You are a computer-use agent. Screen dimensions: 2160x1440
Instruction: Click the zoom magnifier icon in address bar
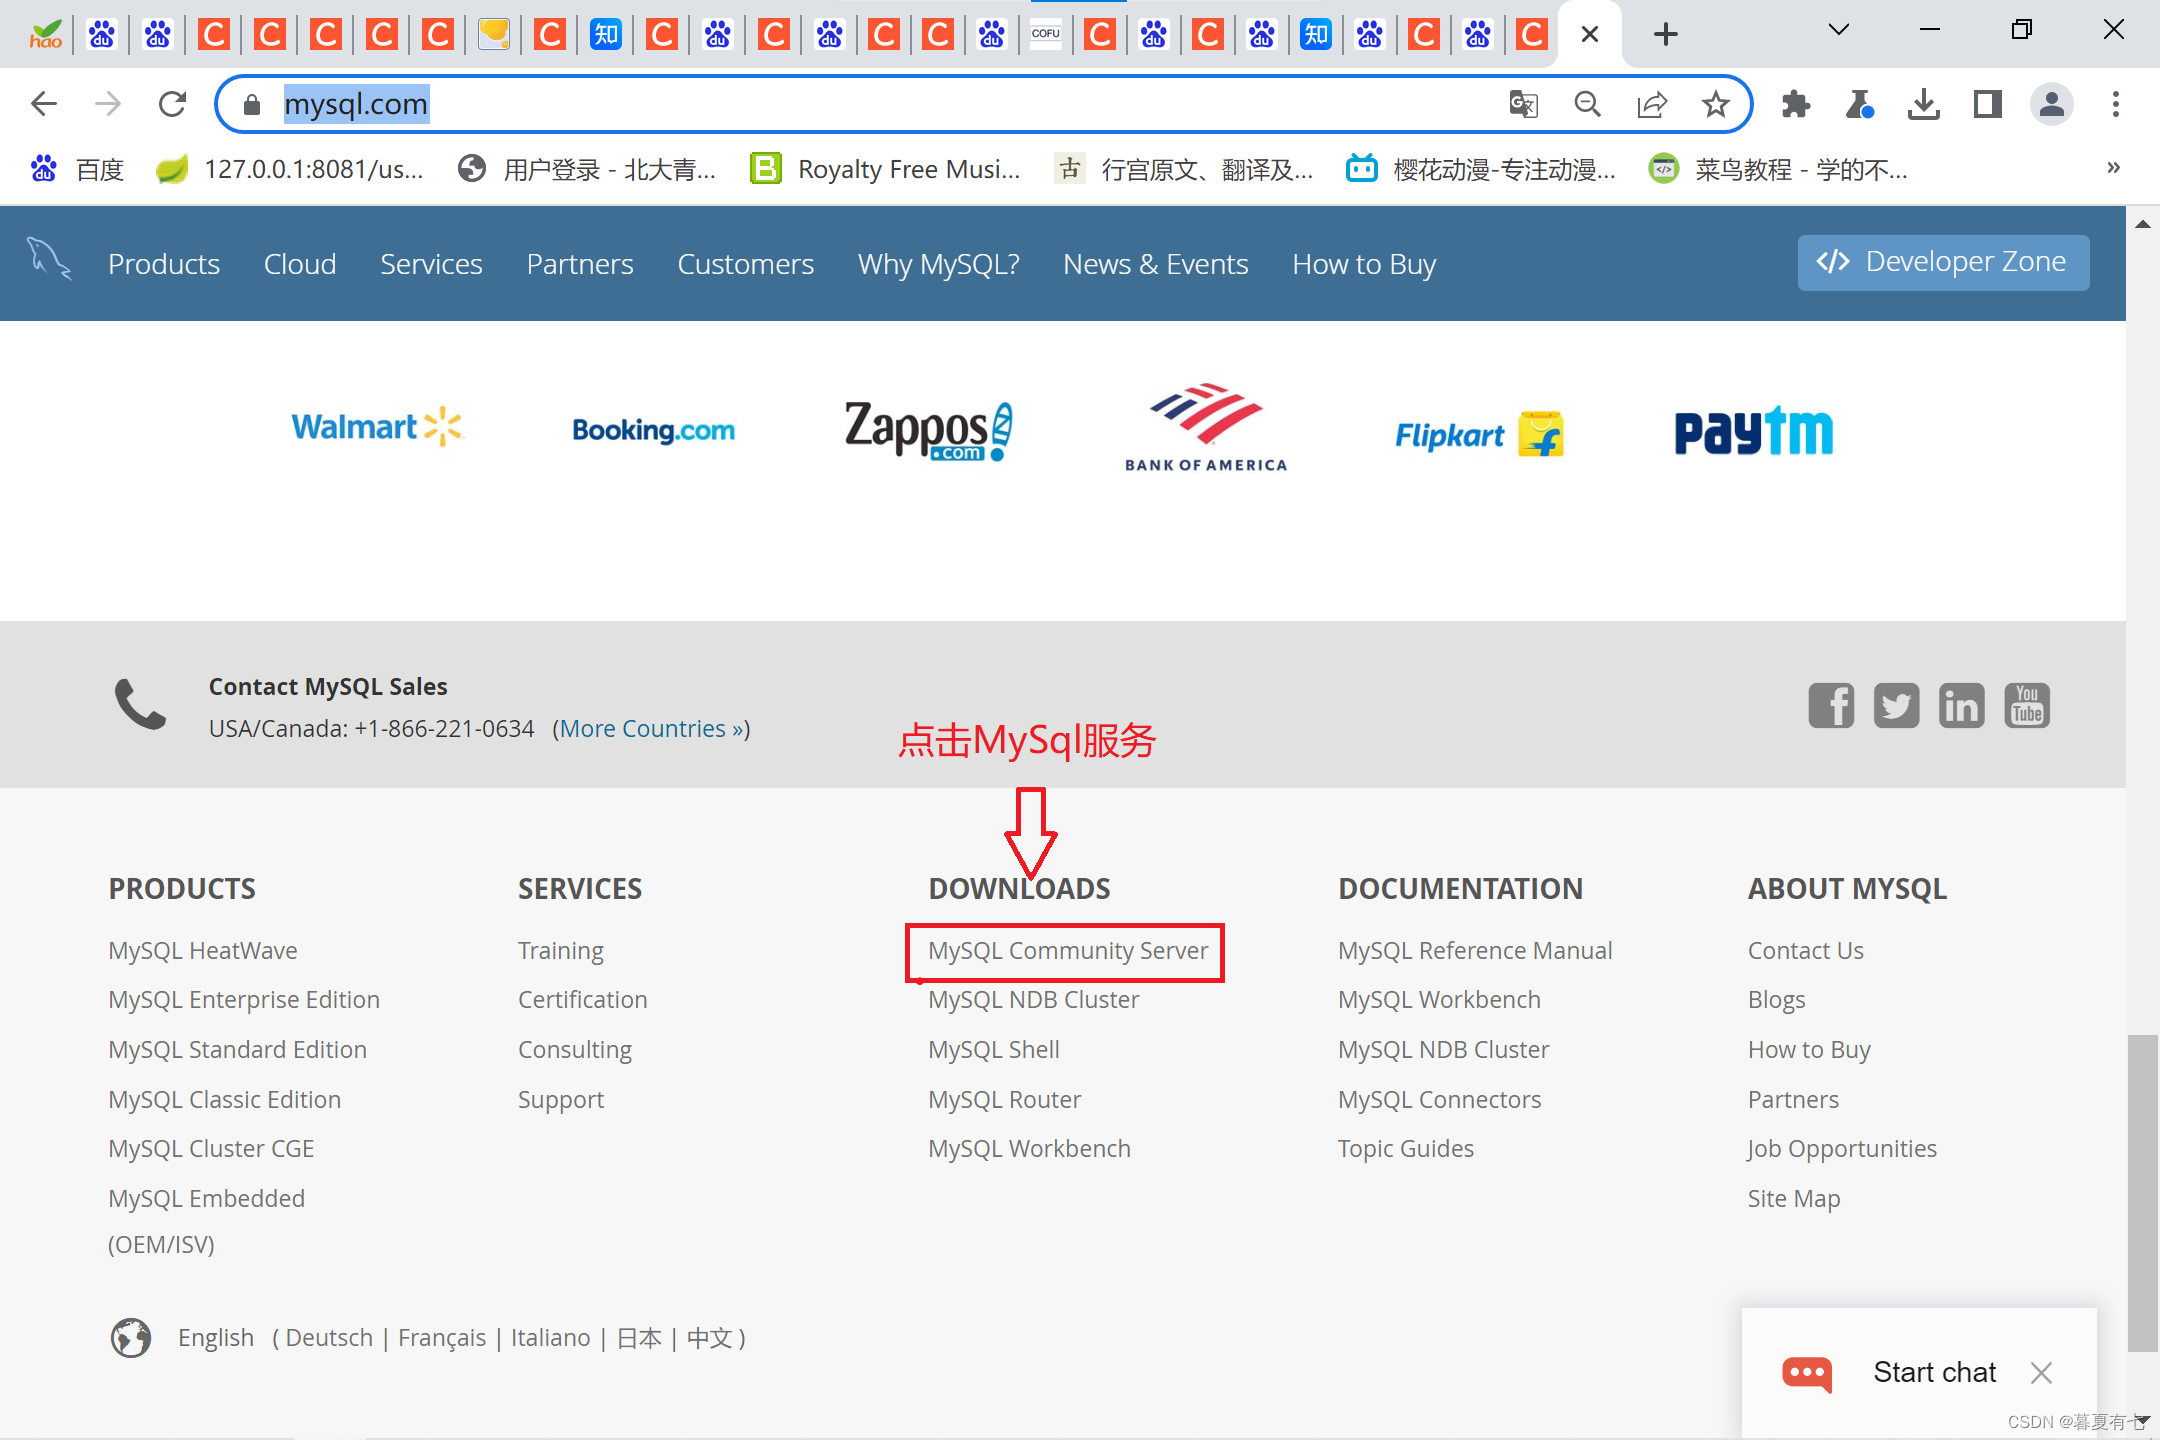1587,104
